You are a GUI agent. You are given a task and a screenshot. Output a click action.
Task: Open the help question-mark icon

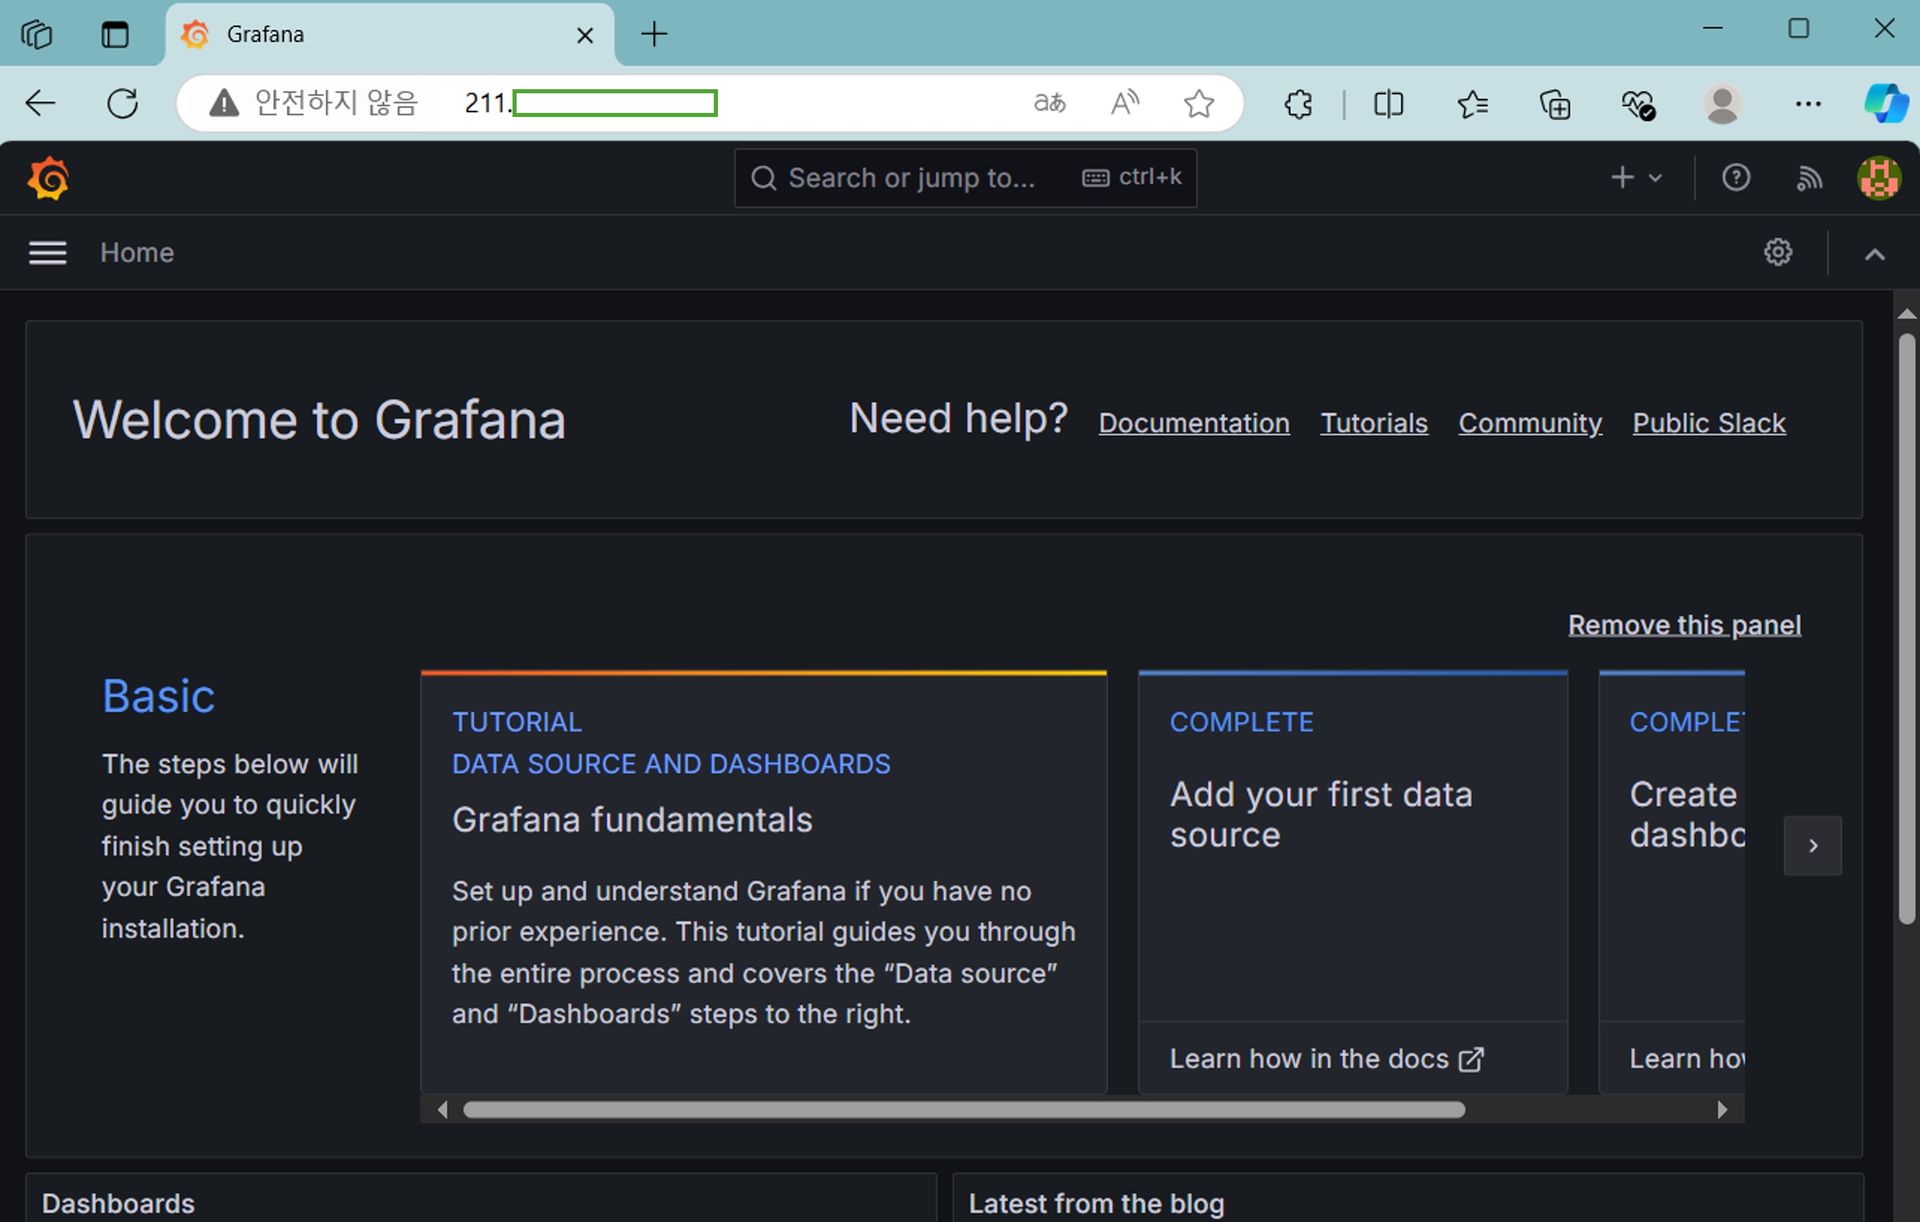(x=1735, y=178)
